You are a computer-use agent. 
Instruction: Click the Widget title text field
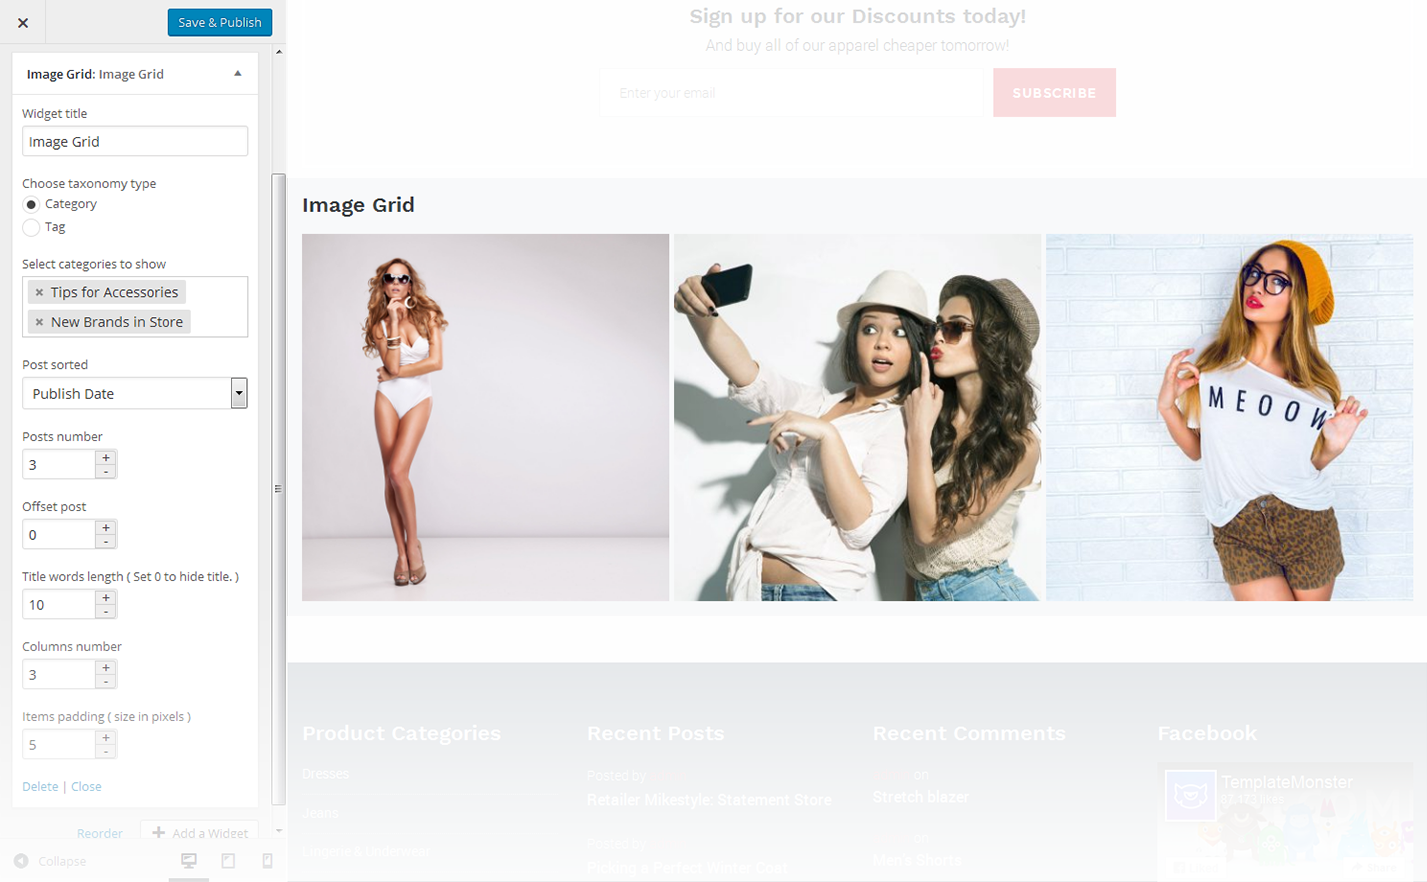(134, 141)
